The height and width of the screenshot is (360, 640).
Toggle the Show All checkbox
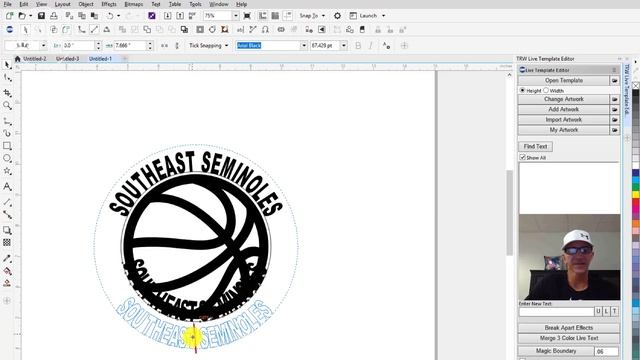(x=522, y=157)
